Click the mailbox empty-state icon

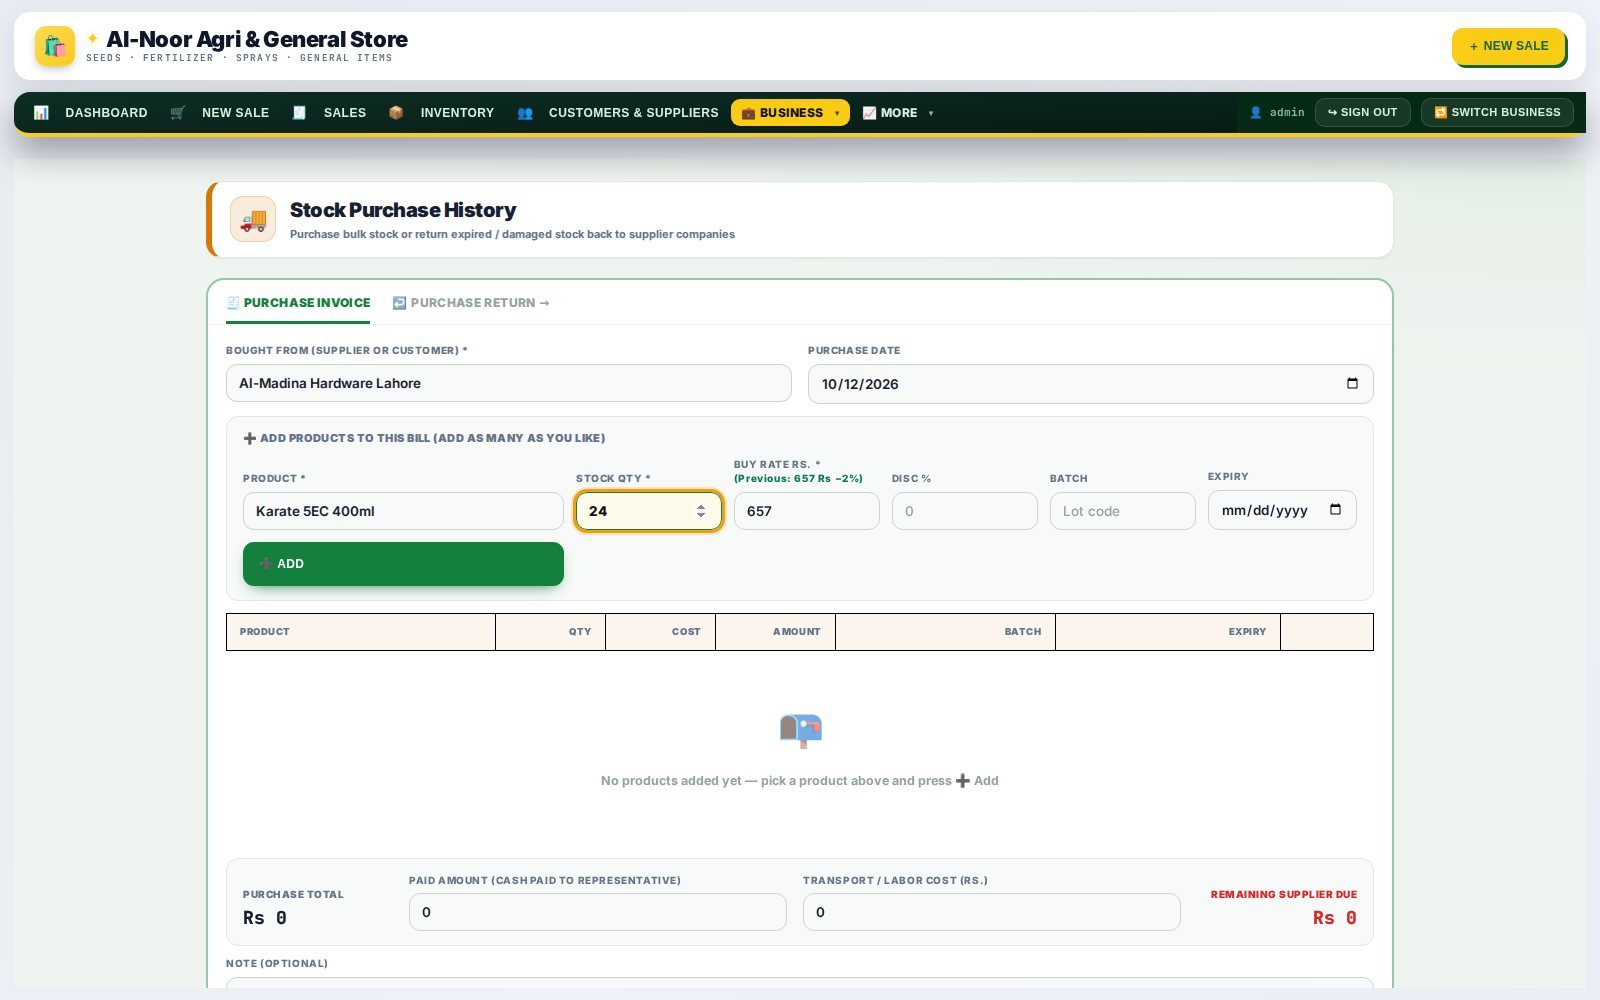tap(800, 731)
